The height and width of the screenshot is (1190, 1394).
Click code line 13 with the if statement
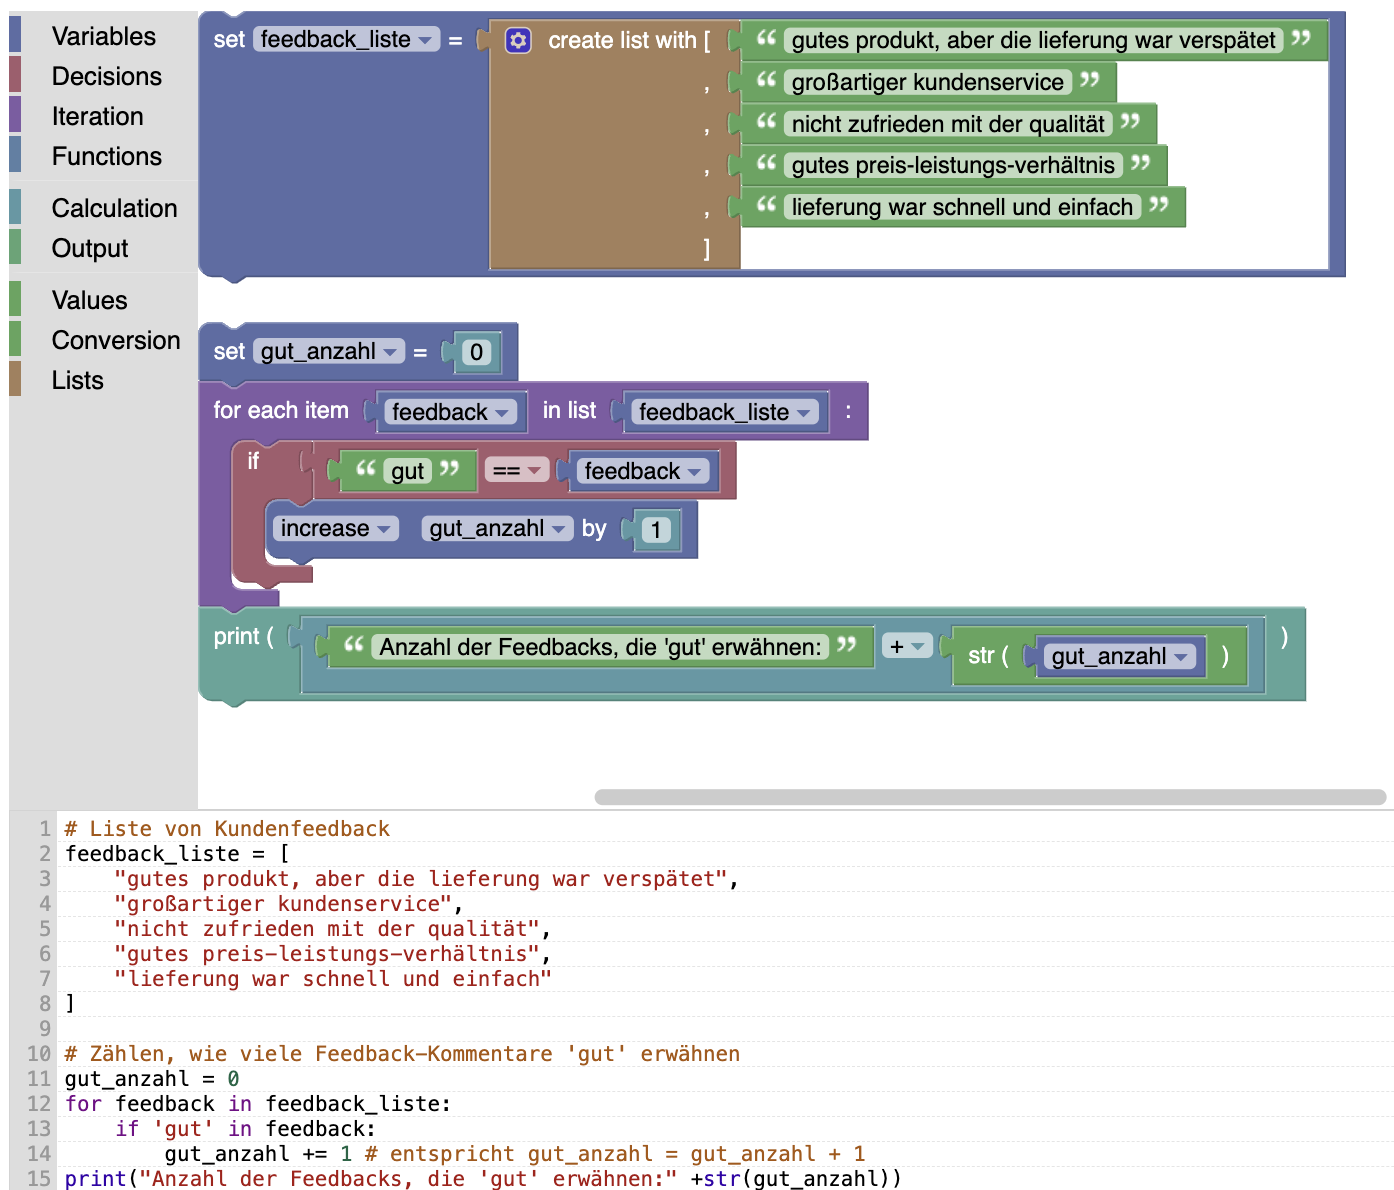point(245,1129)
